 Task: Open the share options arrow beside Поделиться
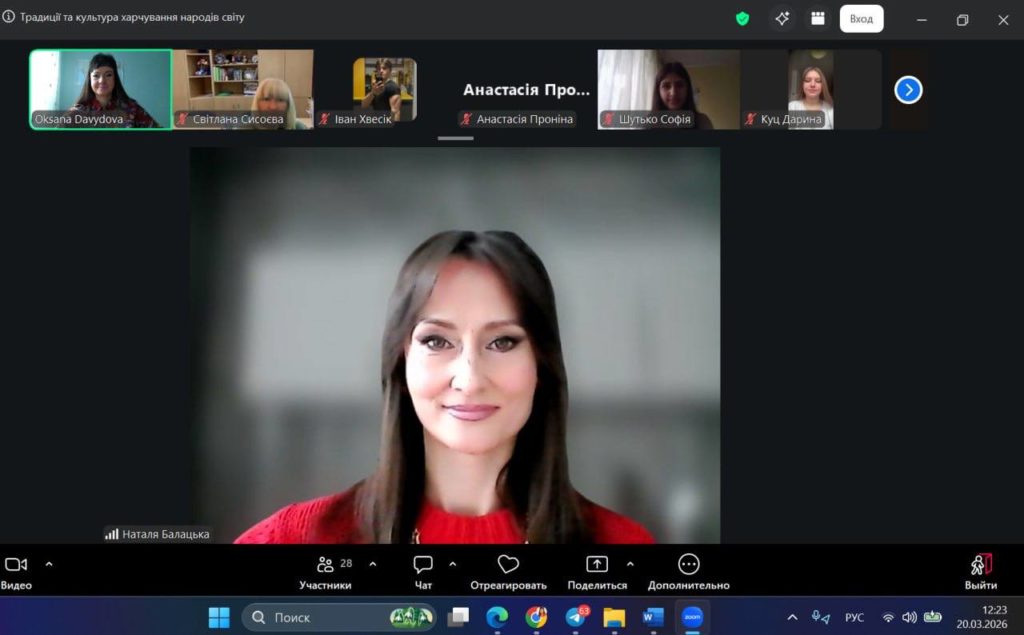[x=629, y=564]
